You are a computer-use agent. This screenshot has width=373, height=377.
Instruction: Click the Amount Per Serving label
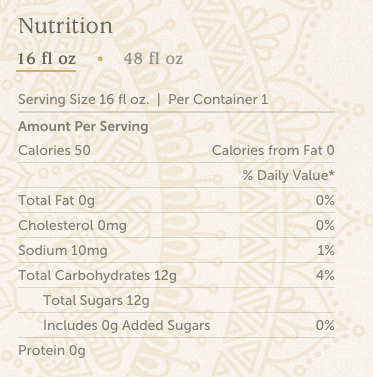83,127
